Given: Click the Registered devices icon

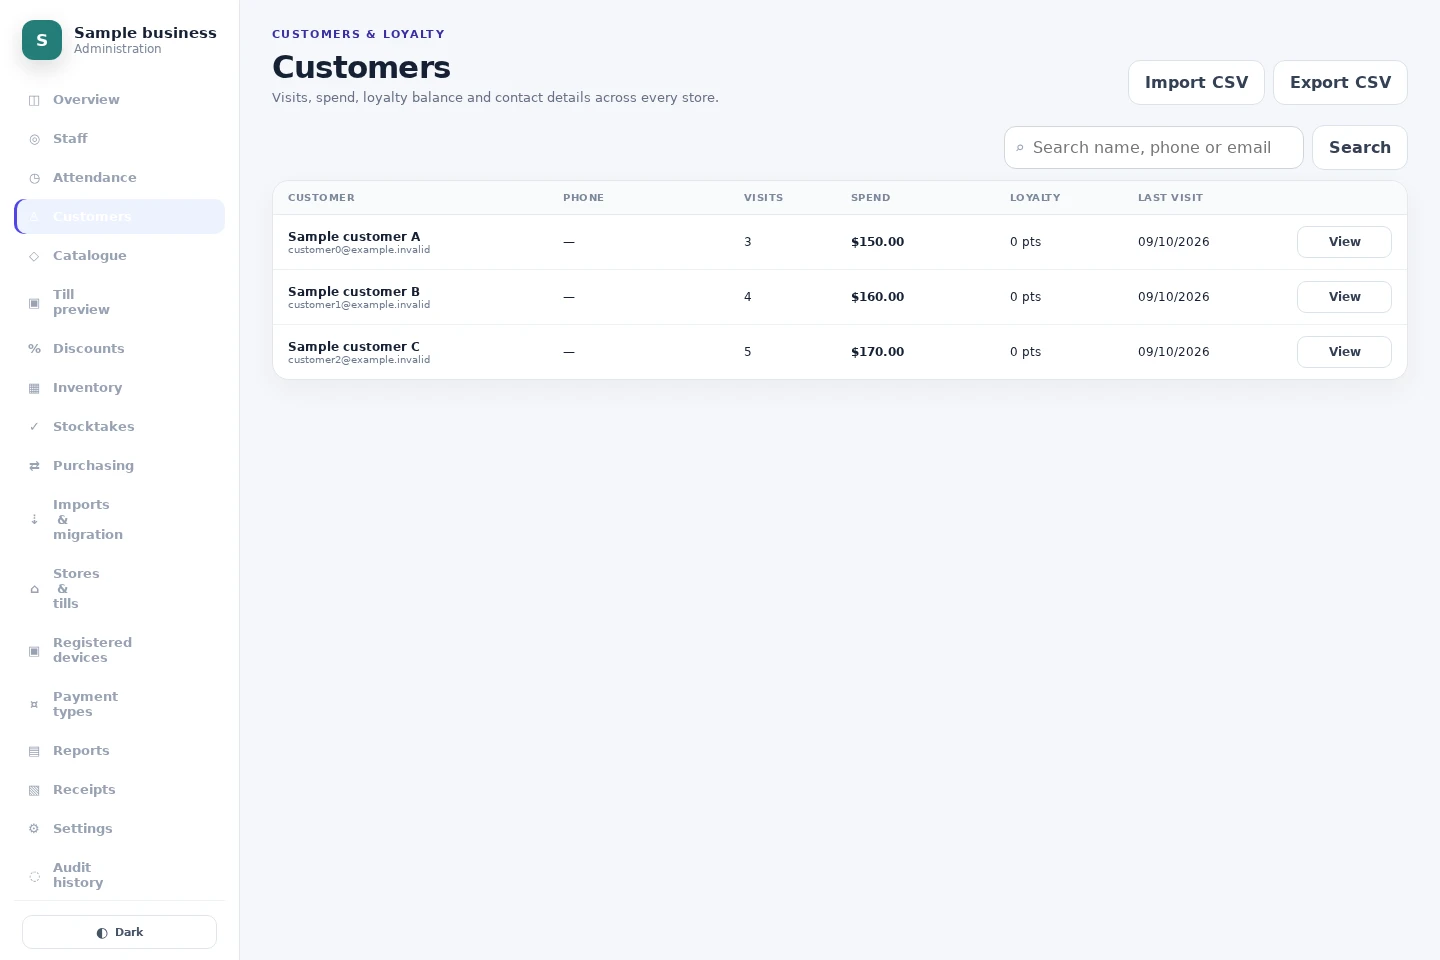Looking at the screenshot, I should coord(34,651).
